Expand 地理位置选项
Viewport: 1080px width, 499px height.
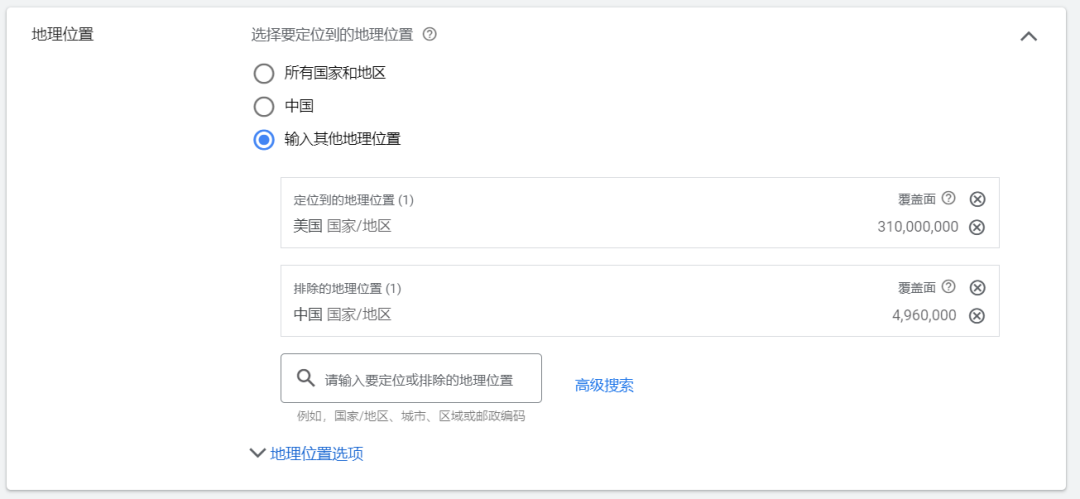coord(307,454)
